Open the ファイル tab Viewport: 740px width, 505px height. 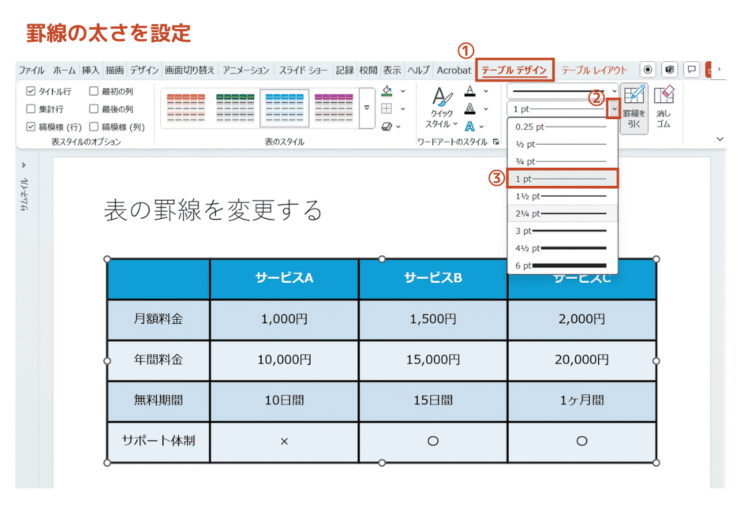[32, 70]
